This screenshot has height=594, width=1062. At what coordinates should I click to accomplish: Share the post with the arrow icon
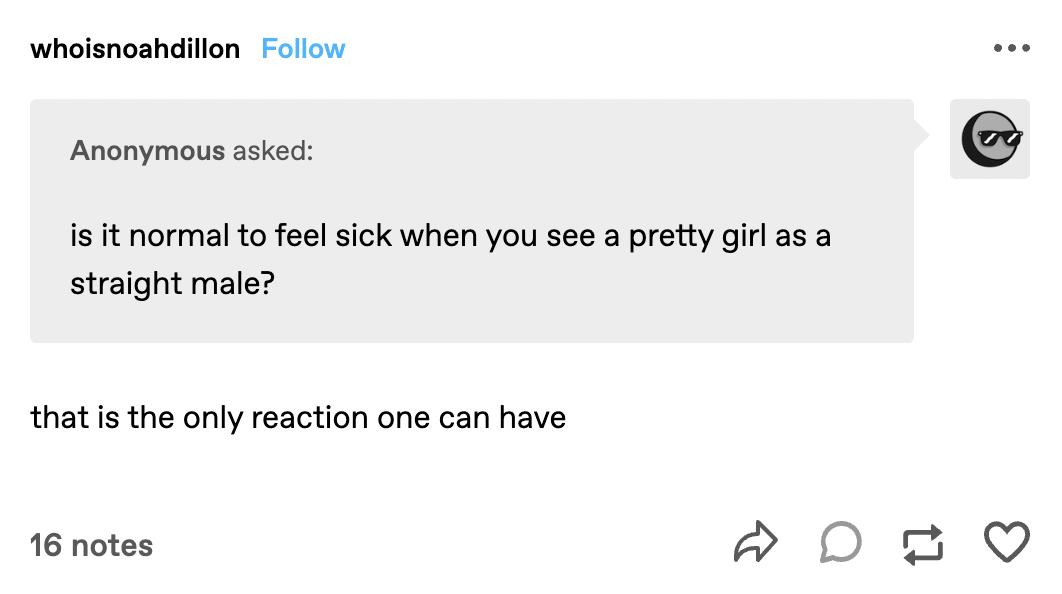pyautogui.click(x=755, y=543)
